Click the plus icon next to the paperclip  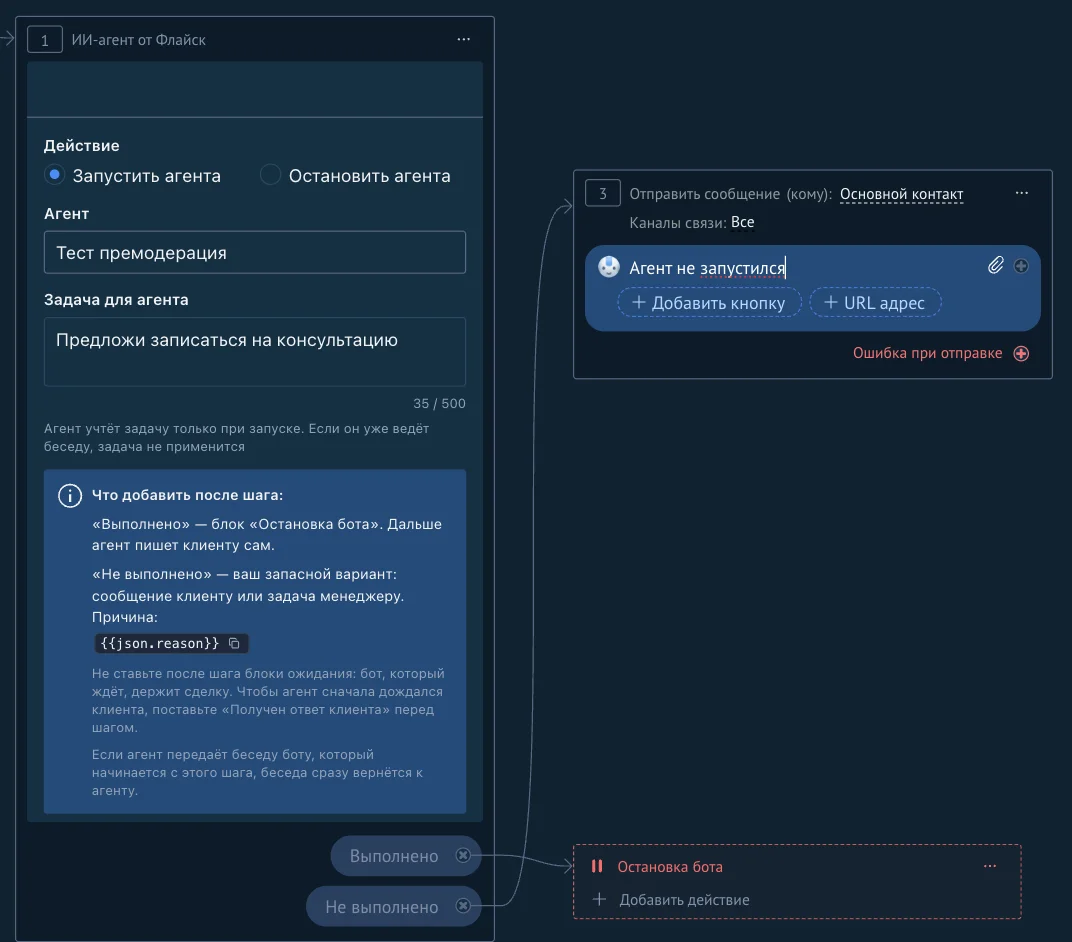(x=1021, y=266)
